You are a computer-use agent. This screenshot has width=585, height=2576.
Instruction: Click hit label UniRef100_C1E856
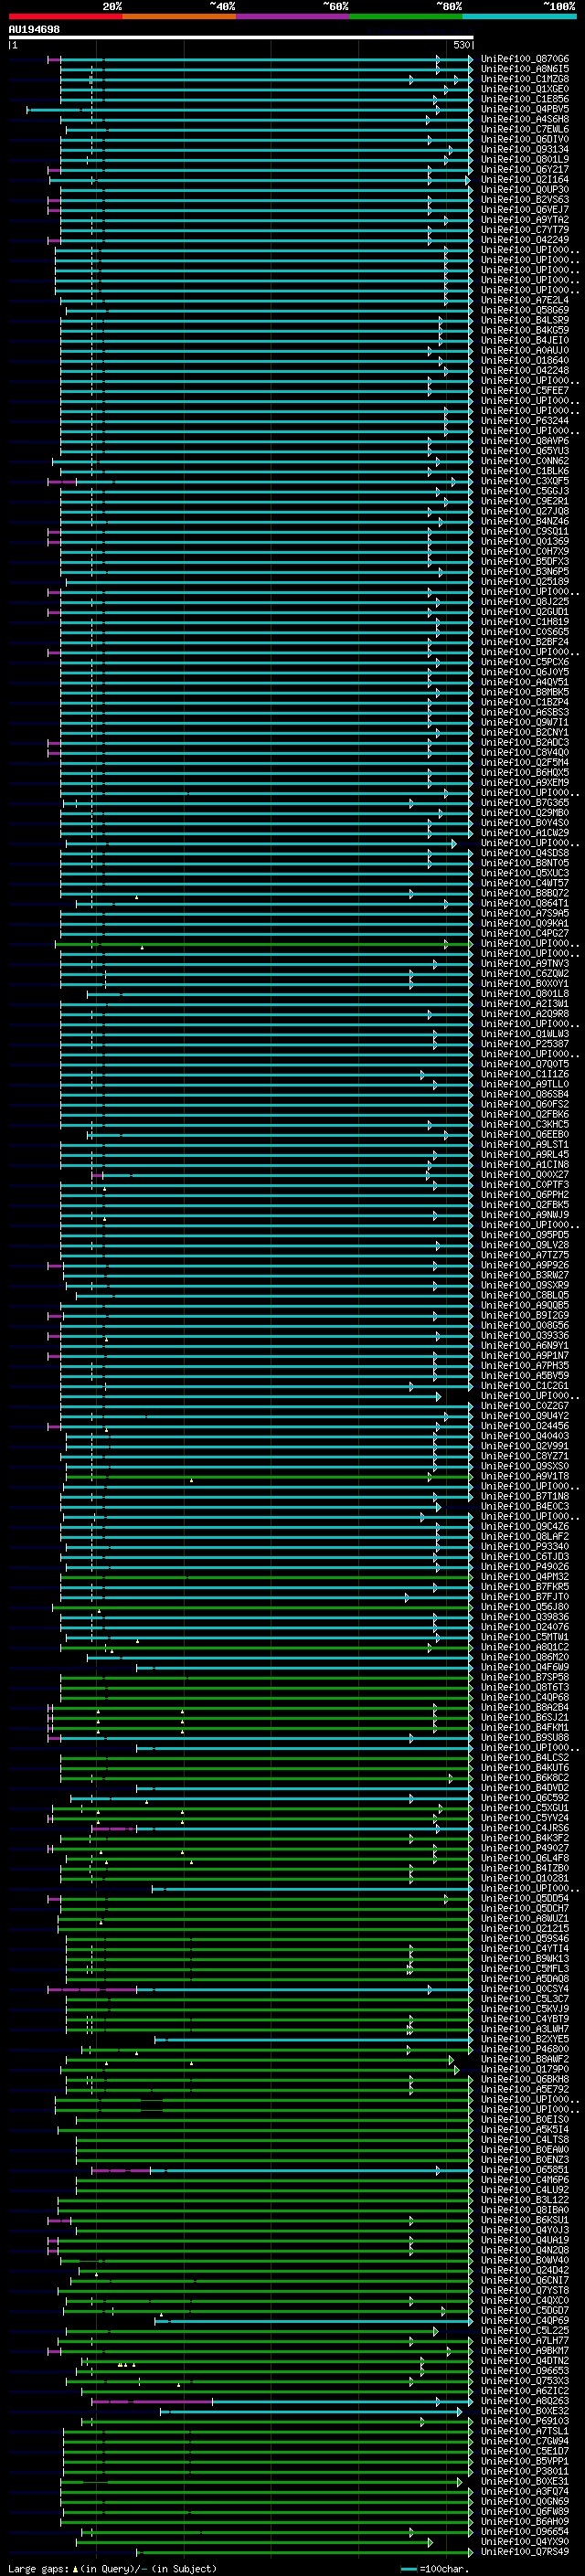click(x=525, y=99)
